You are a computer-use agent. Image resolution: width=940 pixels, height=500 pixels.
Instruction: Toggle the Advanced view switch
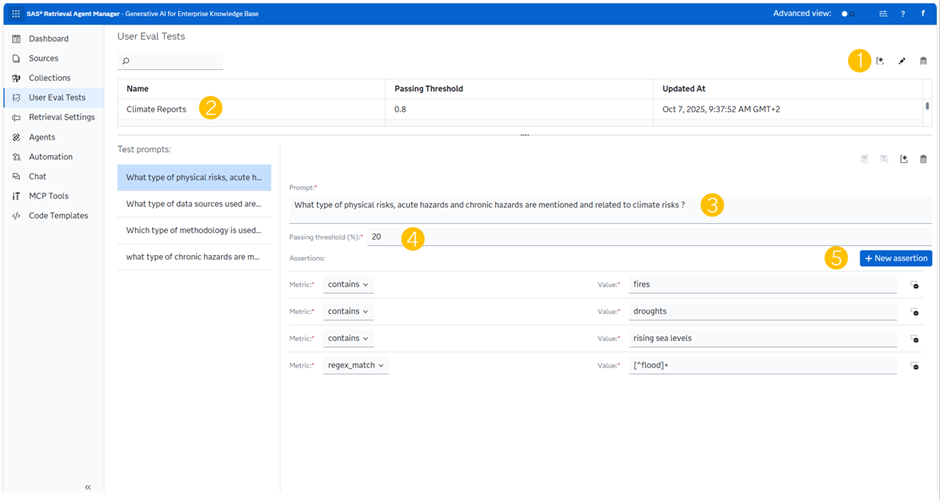(849, 14)
